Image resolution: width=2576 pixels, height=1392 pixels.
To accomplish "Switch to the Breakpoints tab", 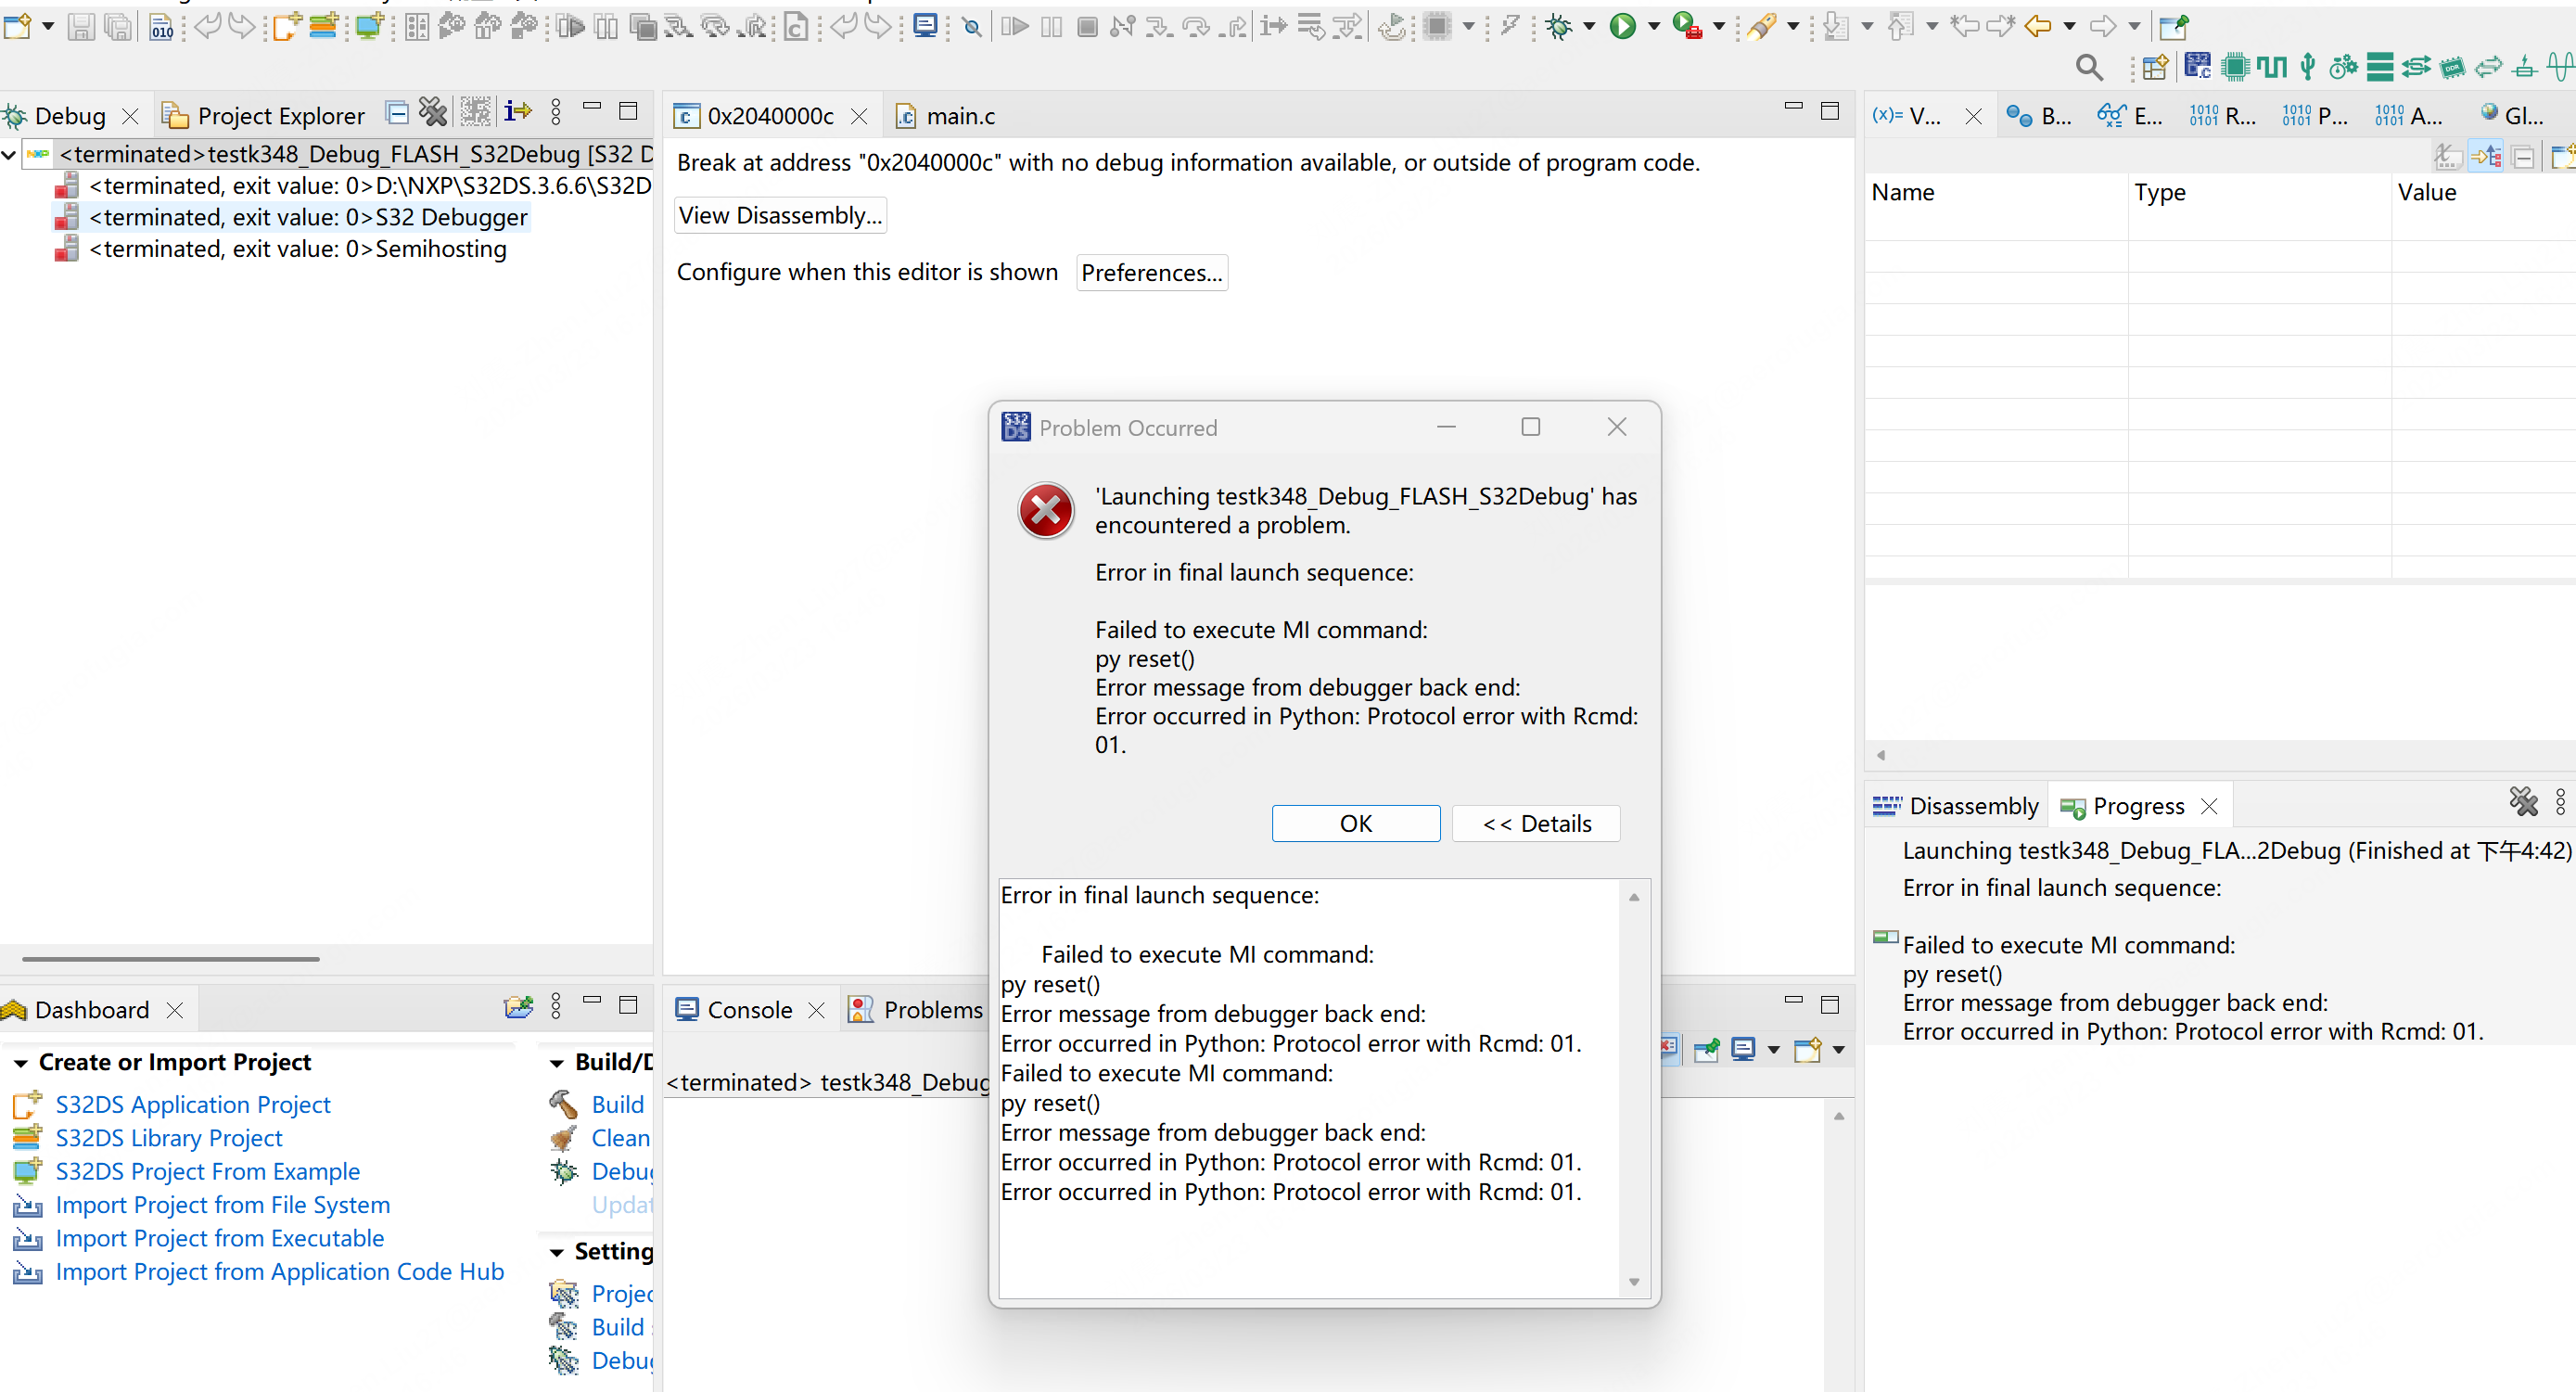I will [2040, 116].
